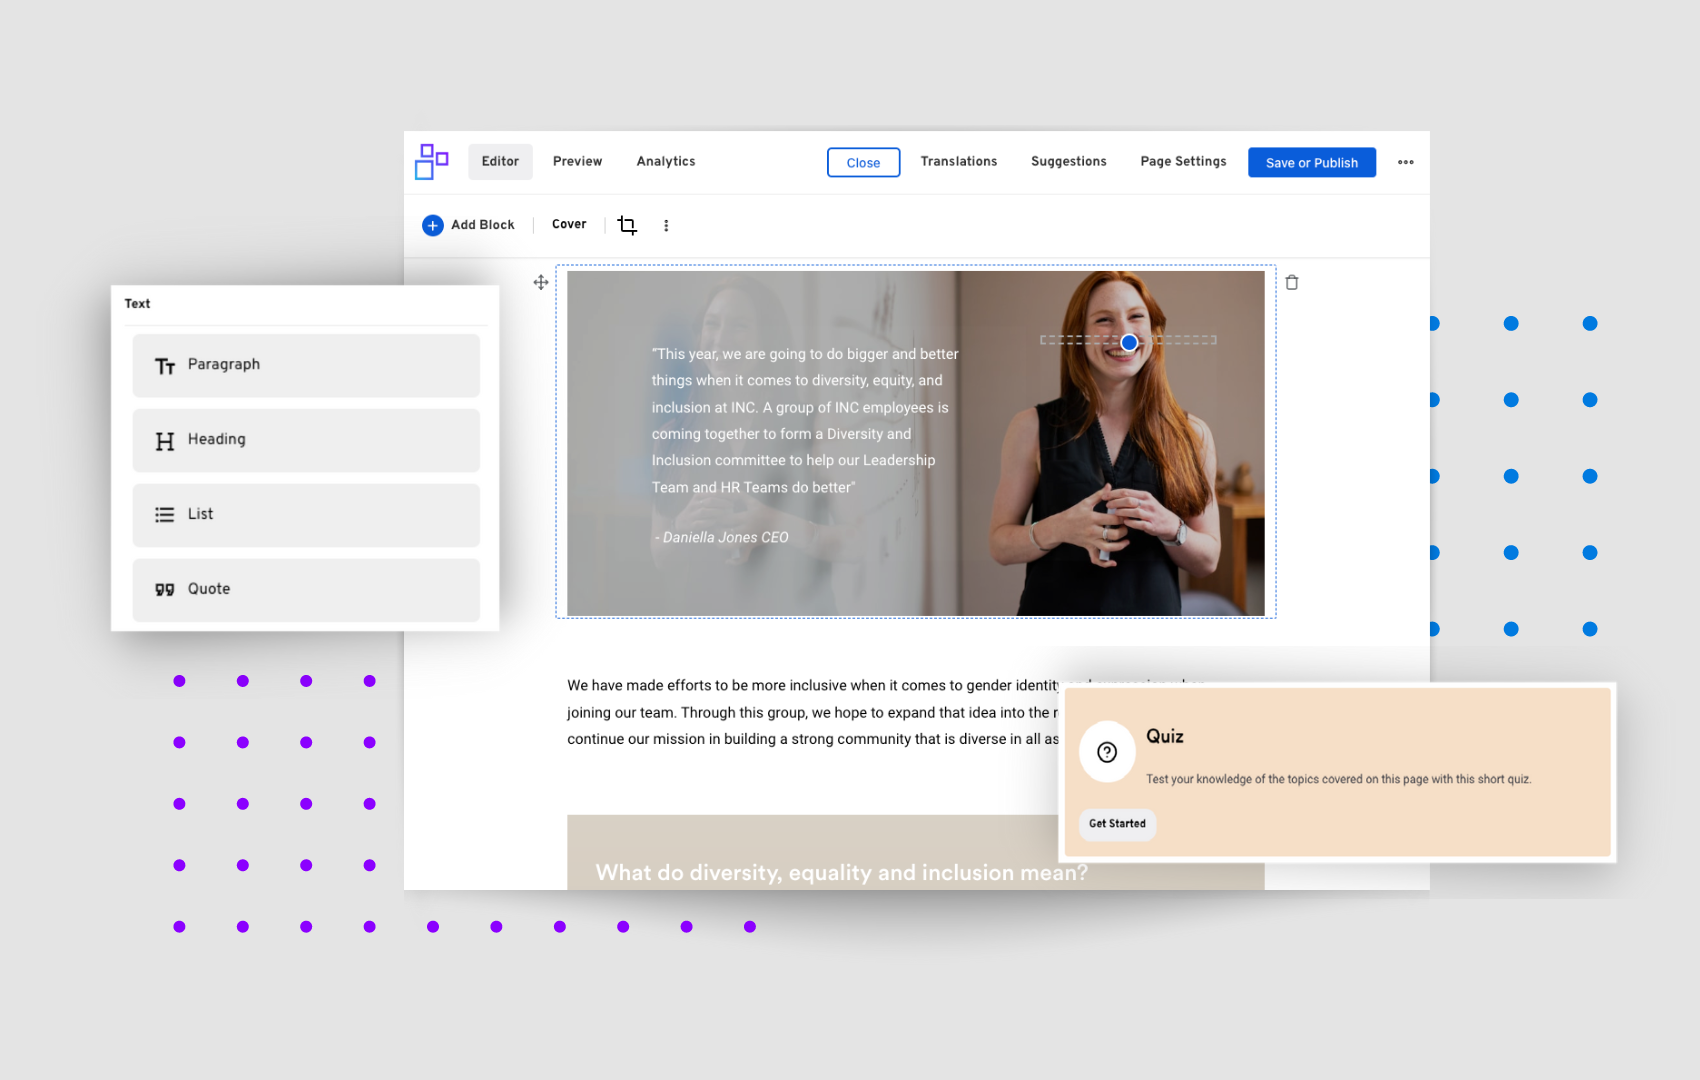Viewport: 1700px width, 1080px height.
Task: Select the Cover block label
Action: click(x=568, y=224)
